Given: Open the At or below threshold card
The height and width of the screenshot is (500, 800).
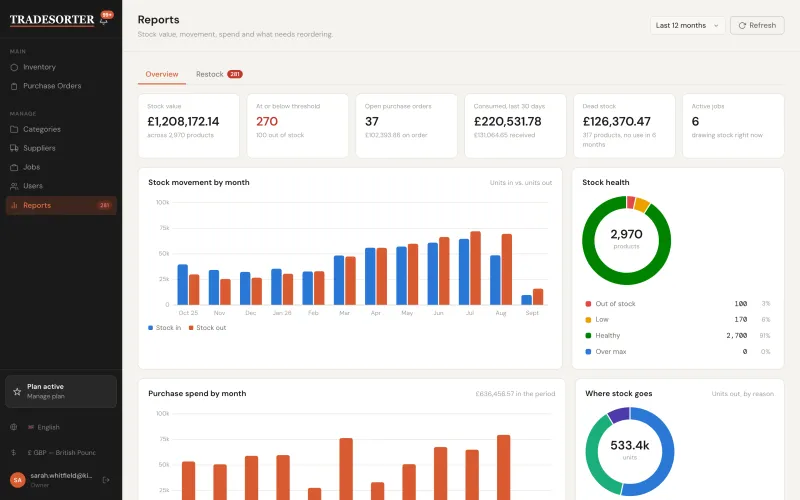Looking at the screenshot, I should [297, 126].
